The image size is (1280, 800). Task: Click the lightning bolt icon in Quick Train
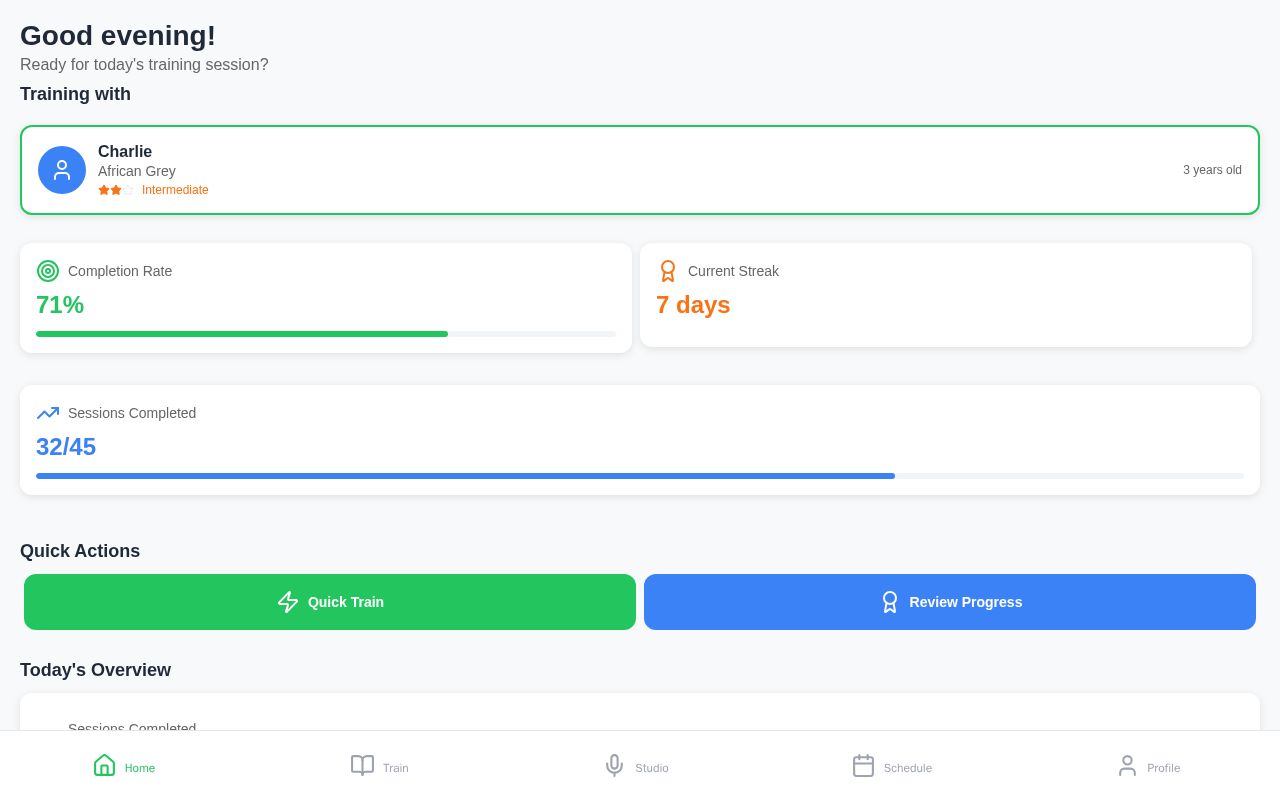point(288,602)
